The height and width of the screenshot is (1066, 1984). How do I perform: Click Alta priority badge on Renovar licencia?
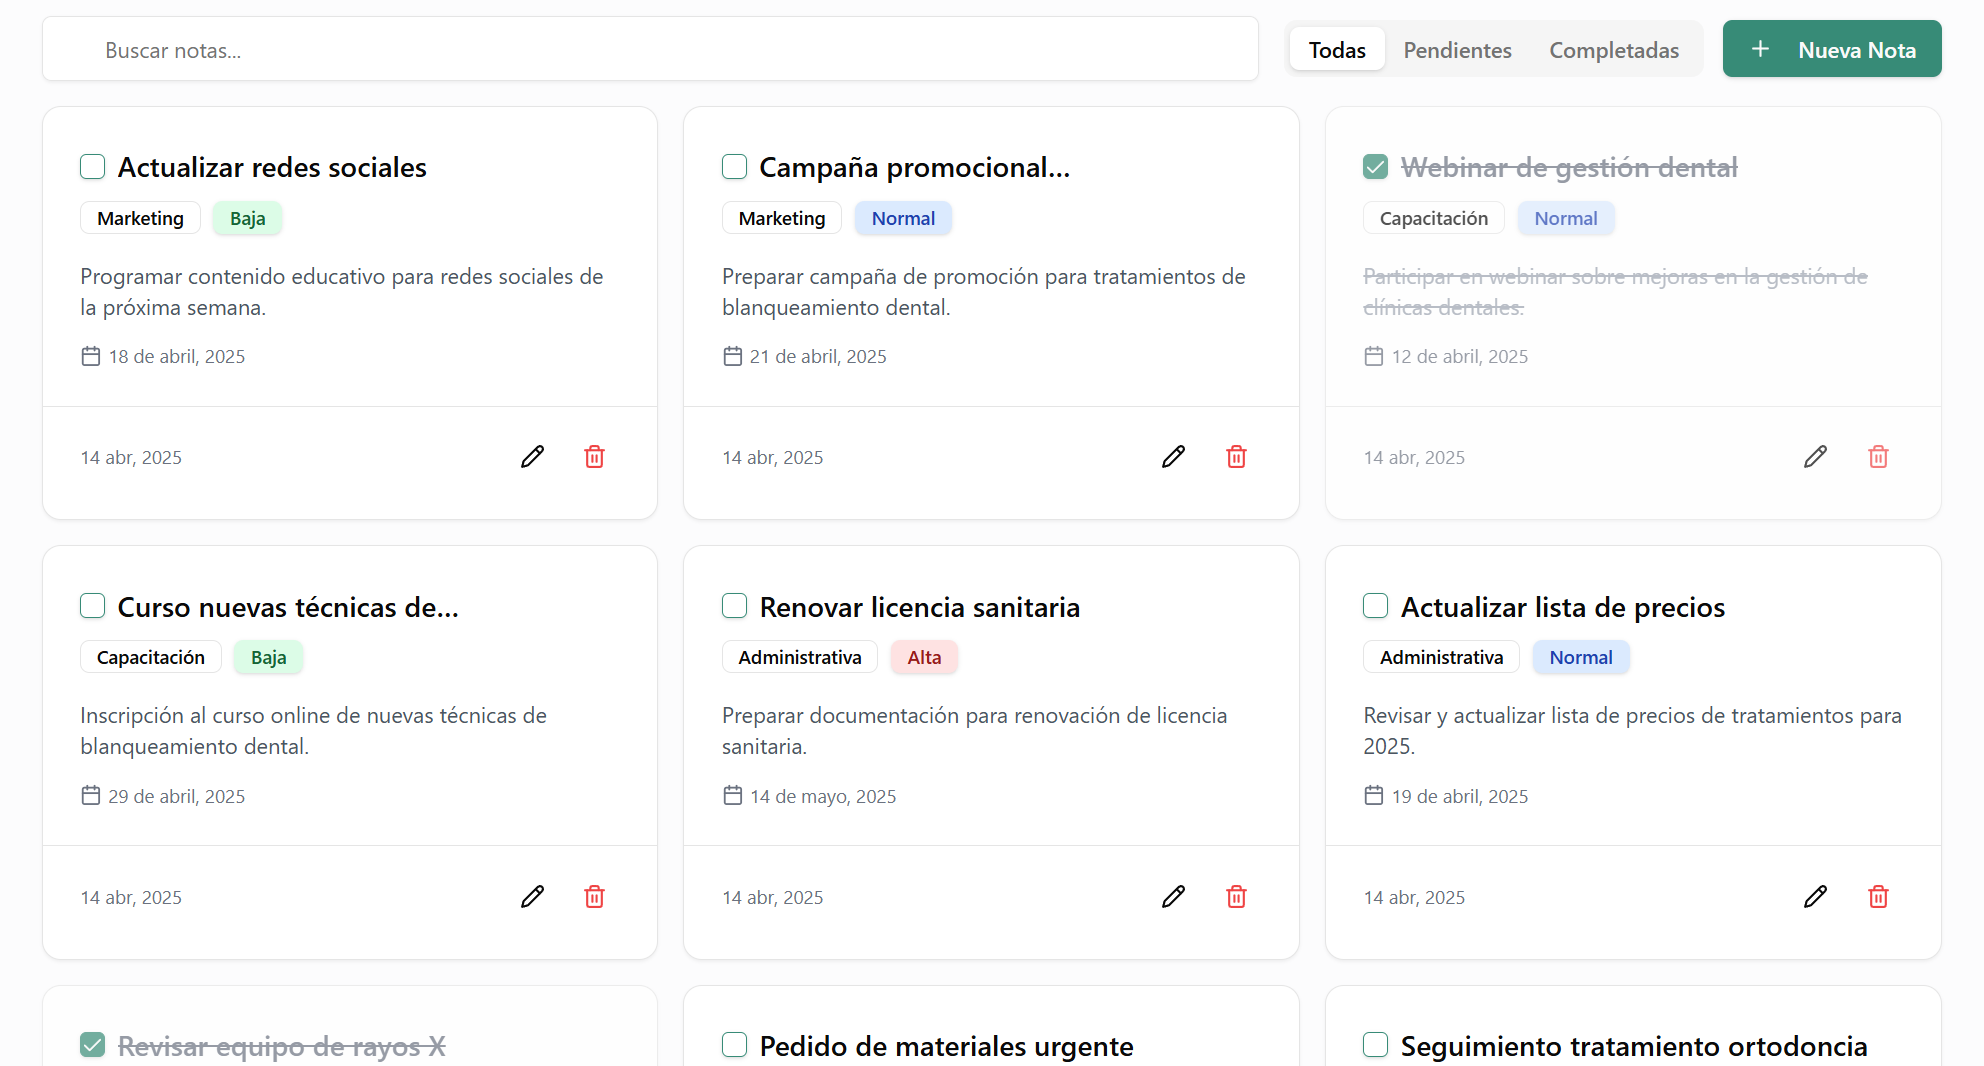point(924,657)
